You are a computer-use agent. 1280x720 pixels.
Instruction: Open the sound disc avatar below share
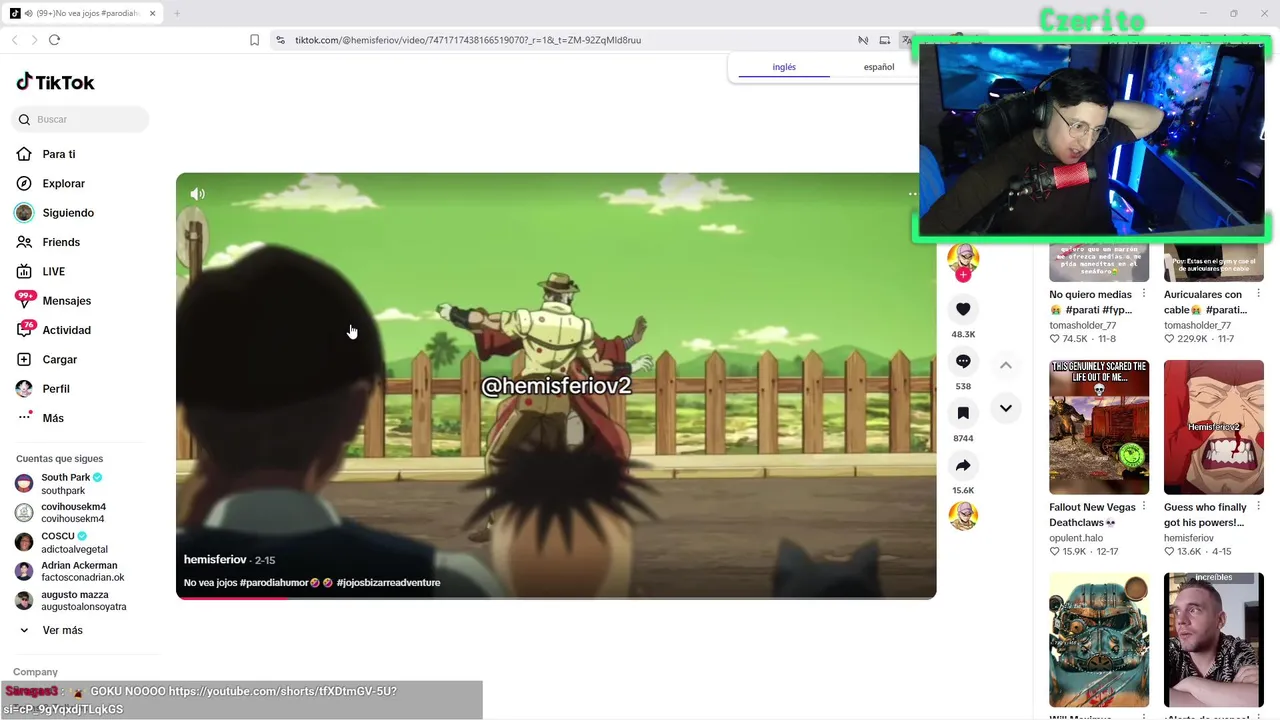tap(963, 516)
